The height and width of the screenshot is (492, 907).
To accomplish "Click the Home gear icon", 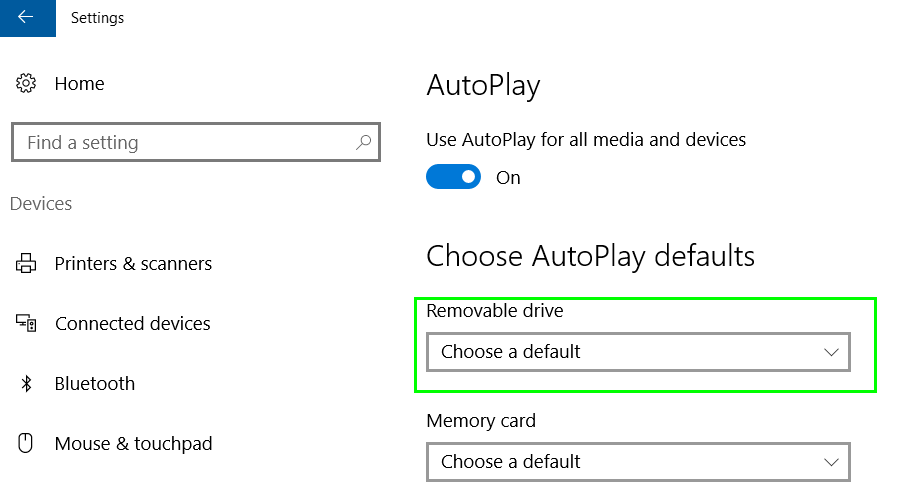I will coord(25,83).
